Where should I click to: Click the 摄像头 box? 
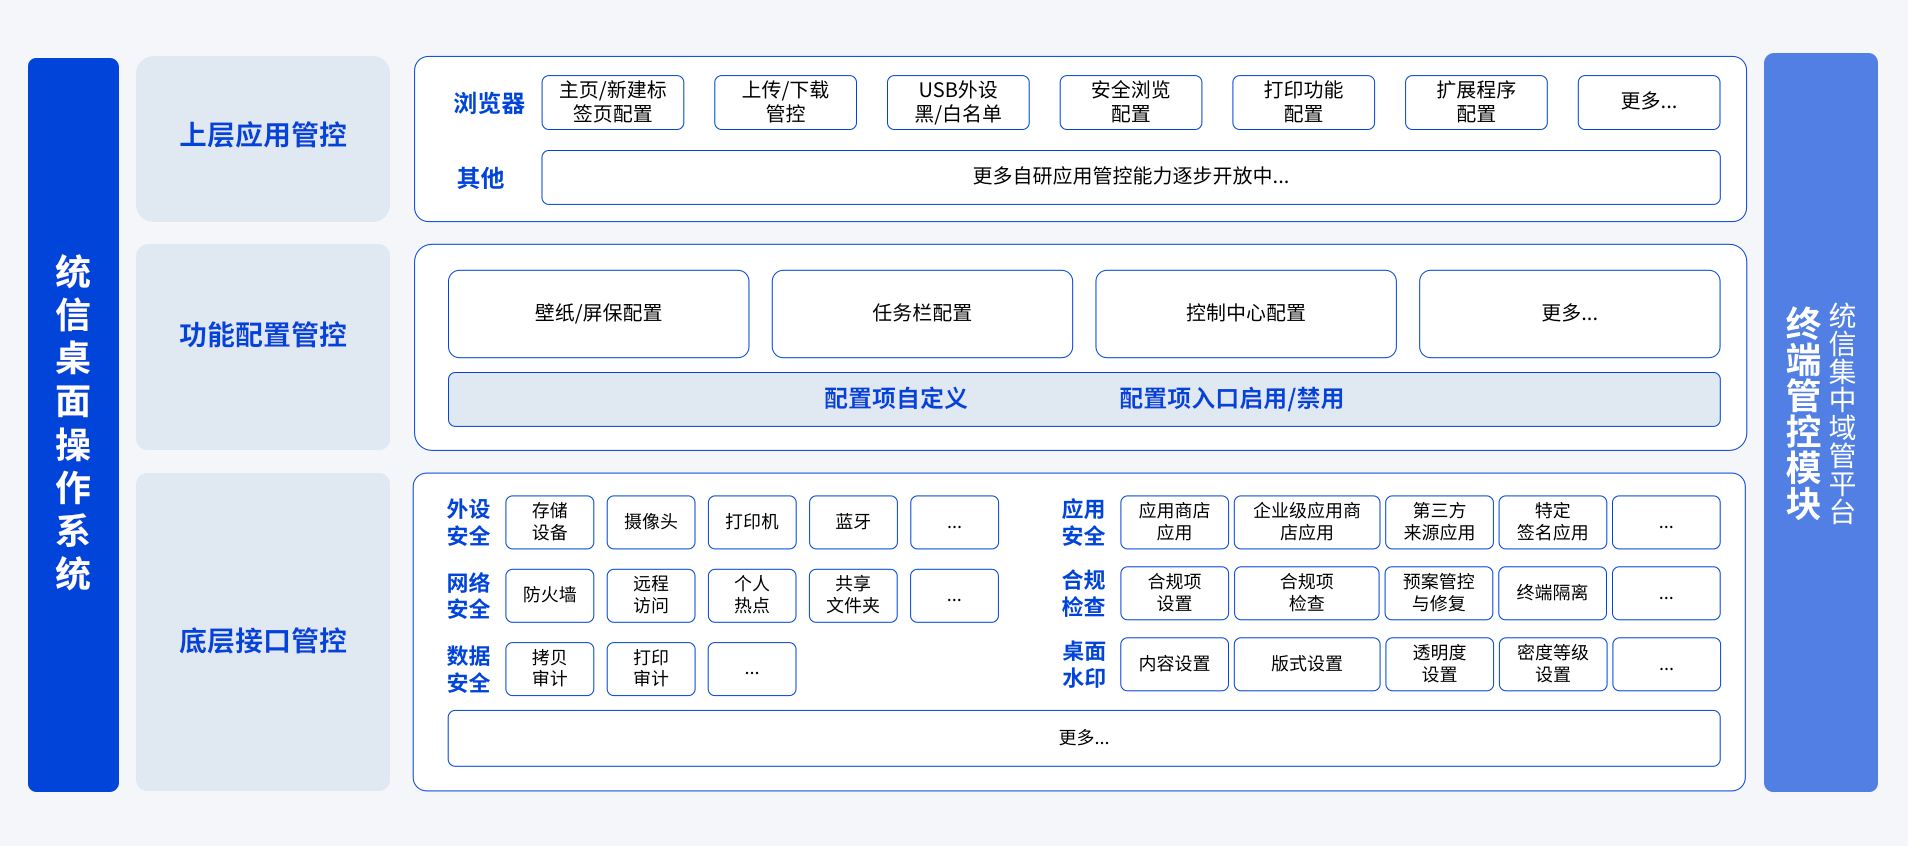click(651, 522)
